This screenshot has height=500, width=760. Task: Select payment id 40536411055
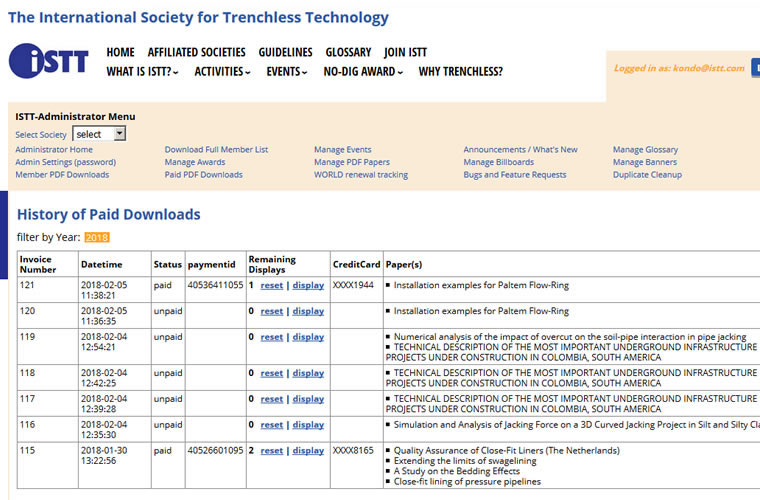tap(215, 285)
